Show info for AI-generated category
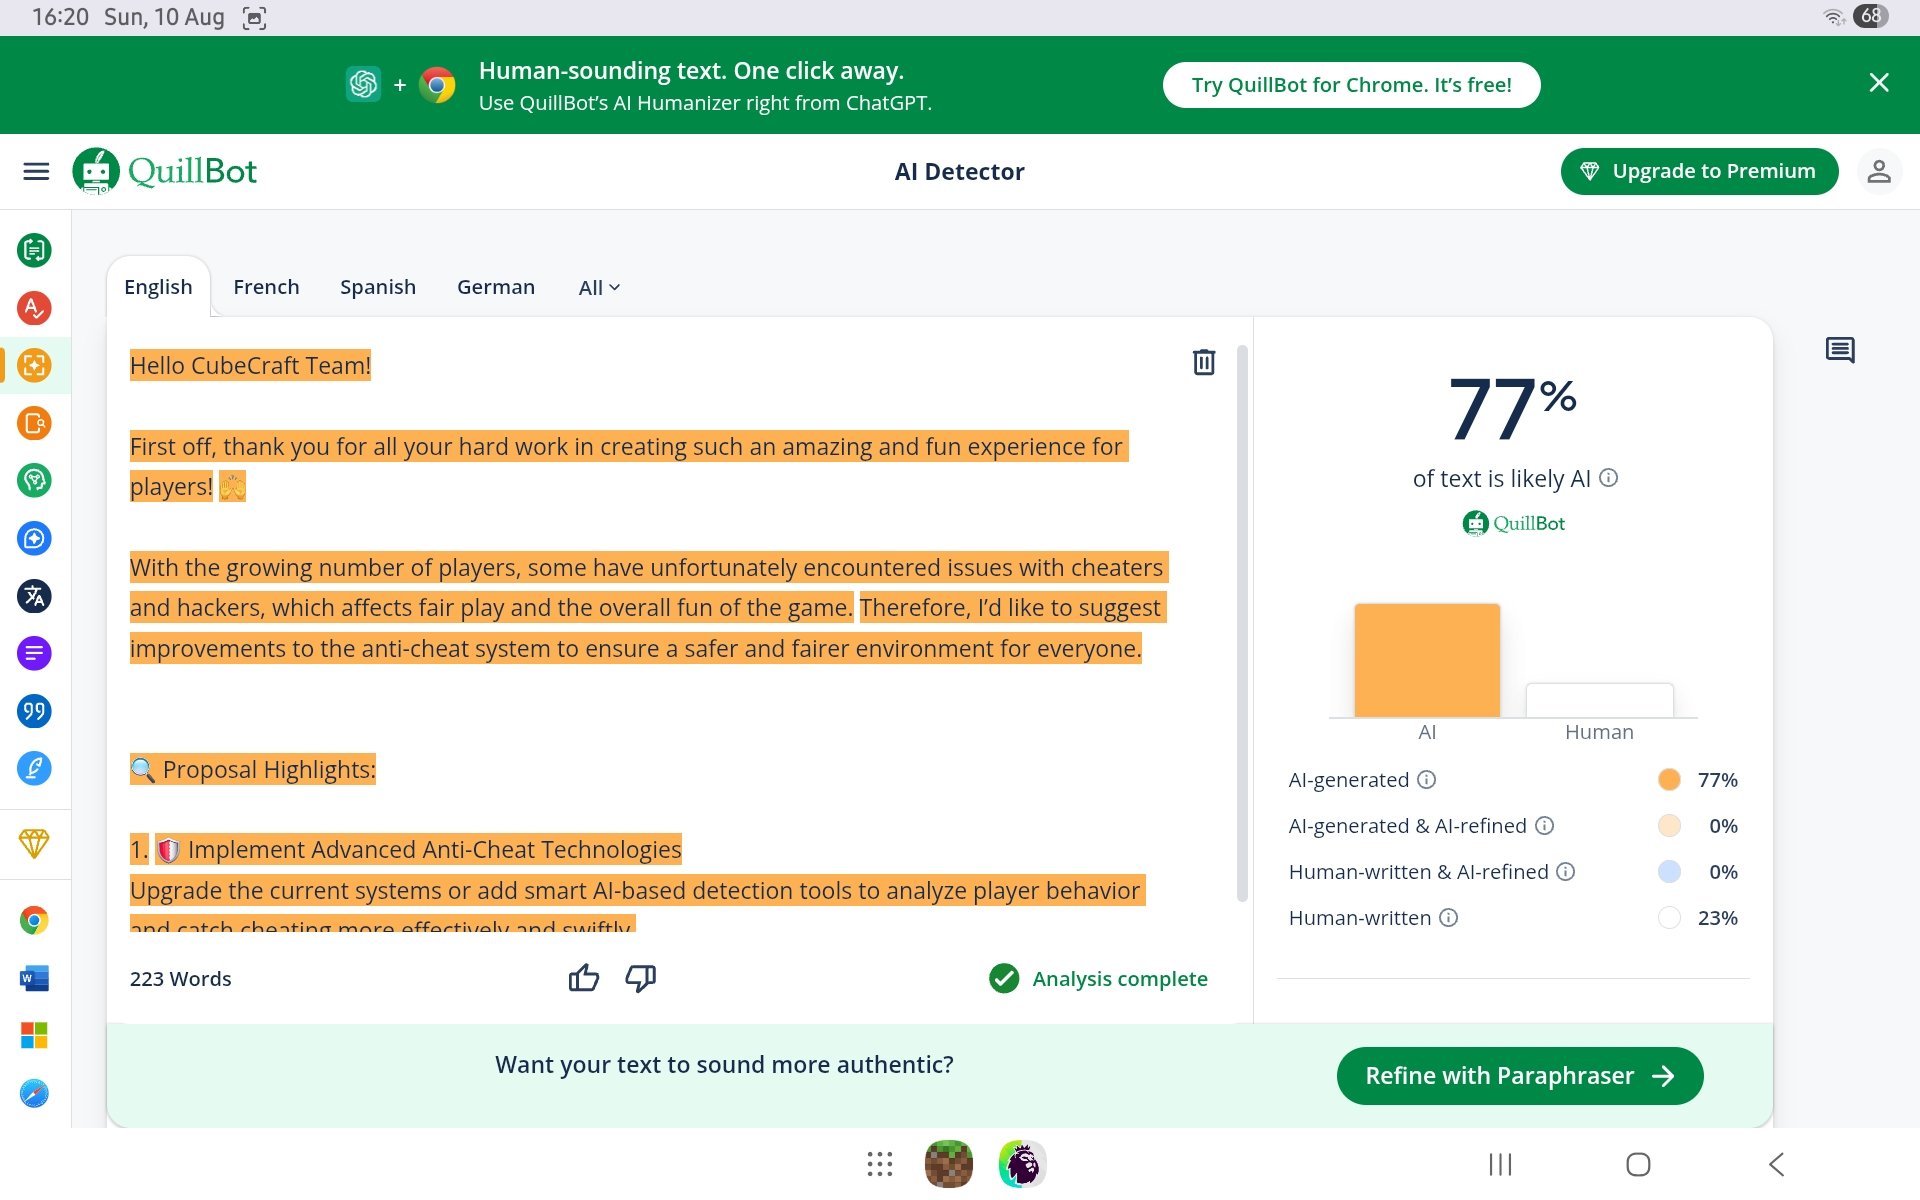The width and height of the screenshot is (1920, 1200). pos(1427,780)
